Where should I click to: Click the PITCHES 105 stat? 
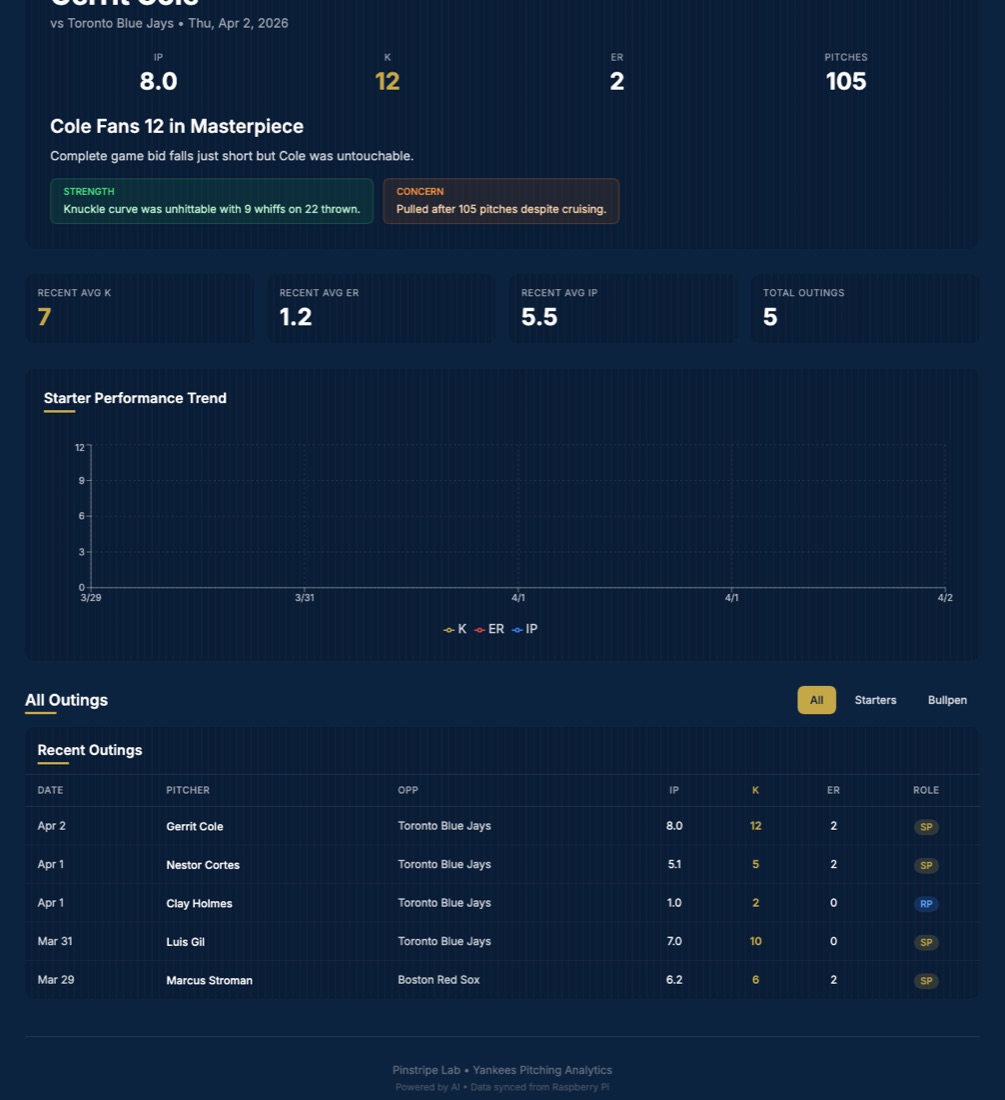(846, 73)
